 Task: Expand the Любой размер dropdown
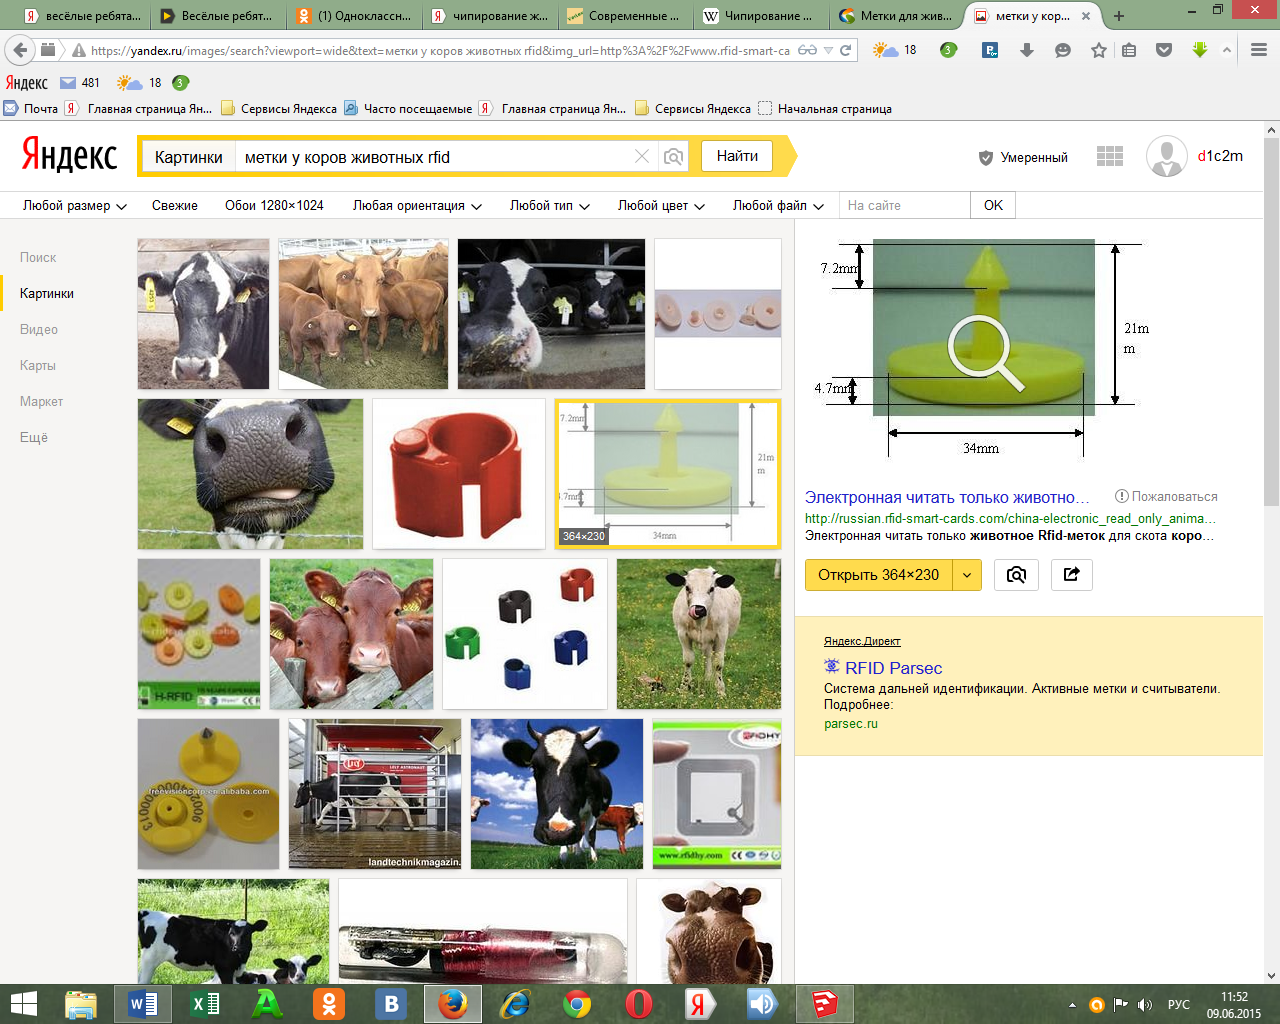pos(75,205)
